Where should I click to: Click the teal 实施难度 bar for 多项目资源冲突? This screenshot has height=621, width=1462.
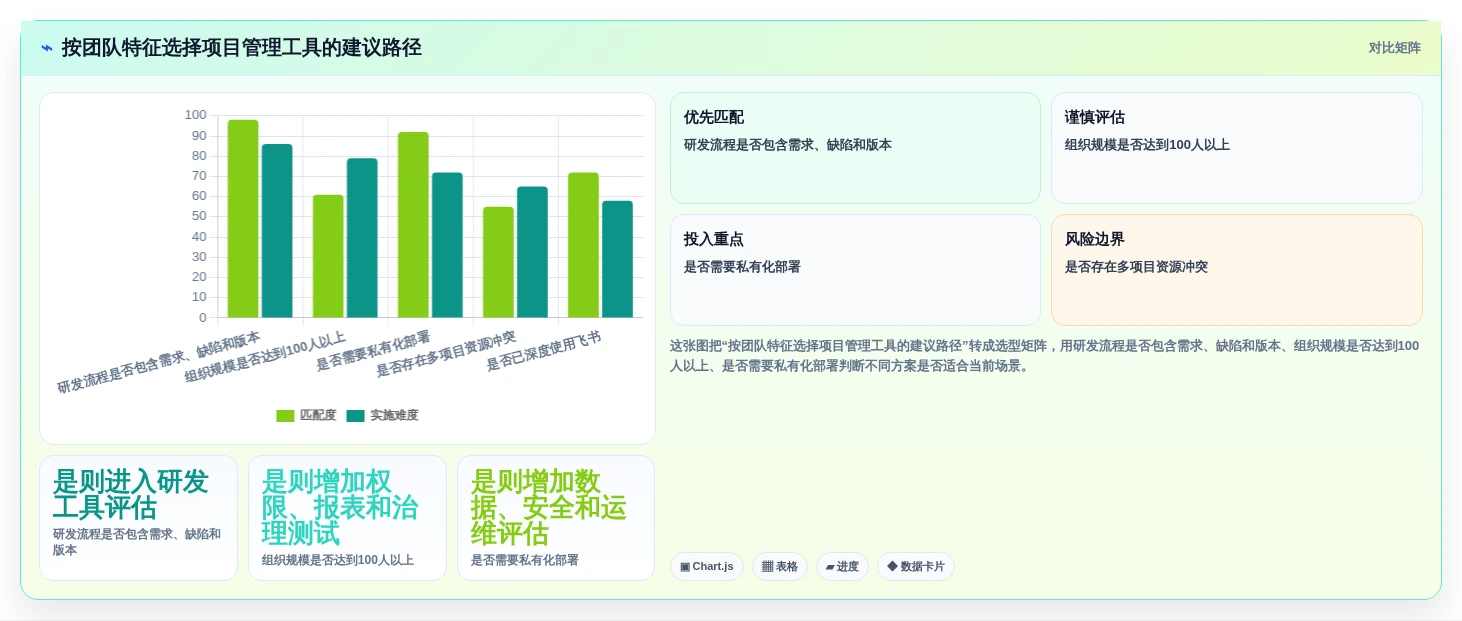pyautogui.click(x=532, y=252)
